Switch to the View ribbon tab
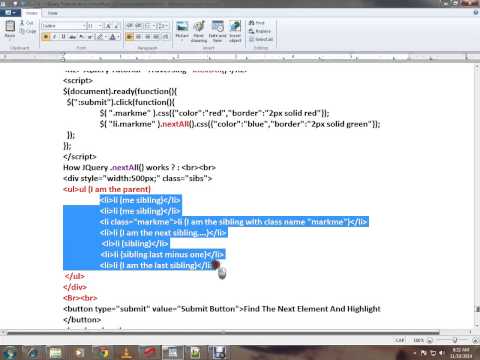480x360 pixels. 53,13
